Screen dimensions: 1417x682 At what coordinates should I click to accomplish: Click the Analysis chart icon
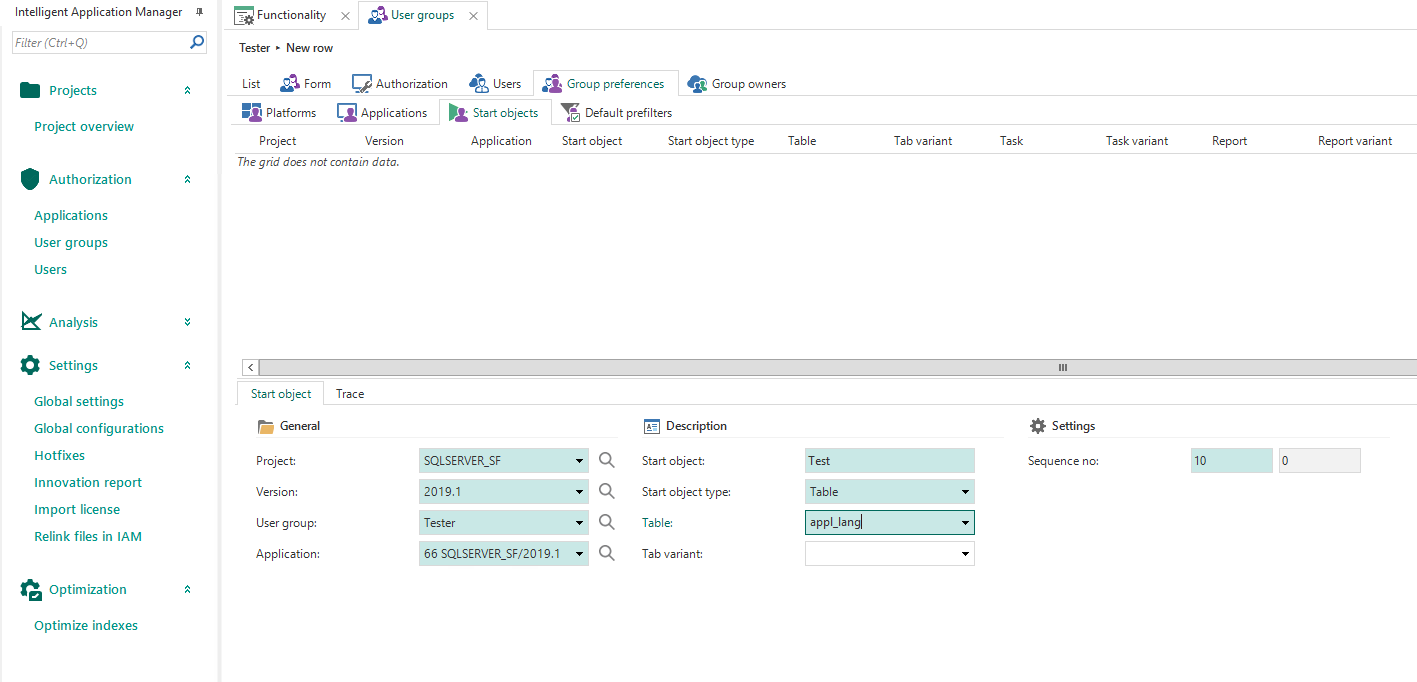click(x=31, y=322)
